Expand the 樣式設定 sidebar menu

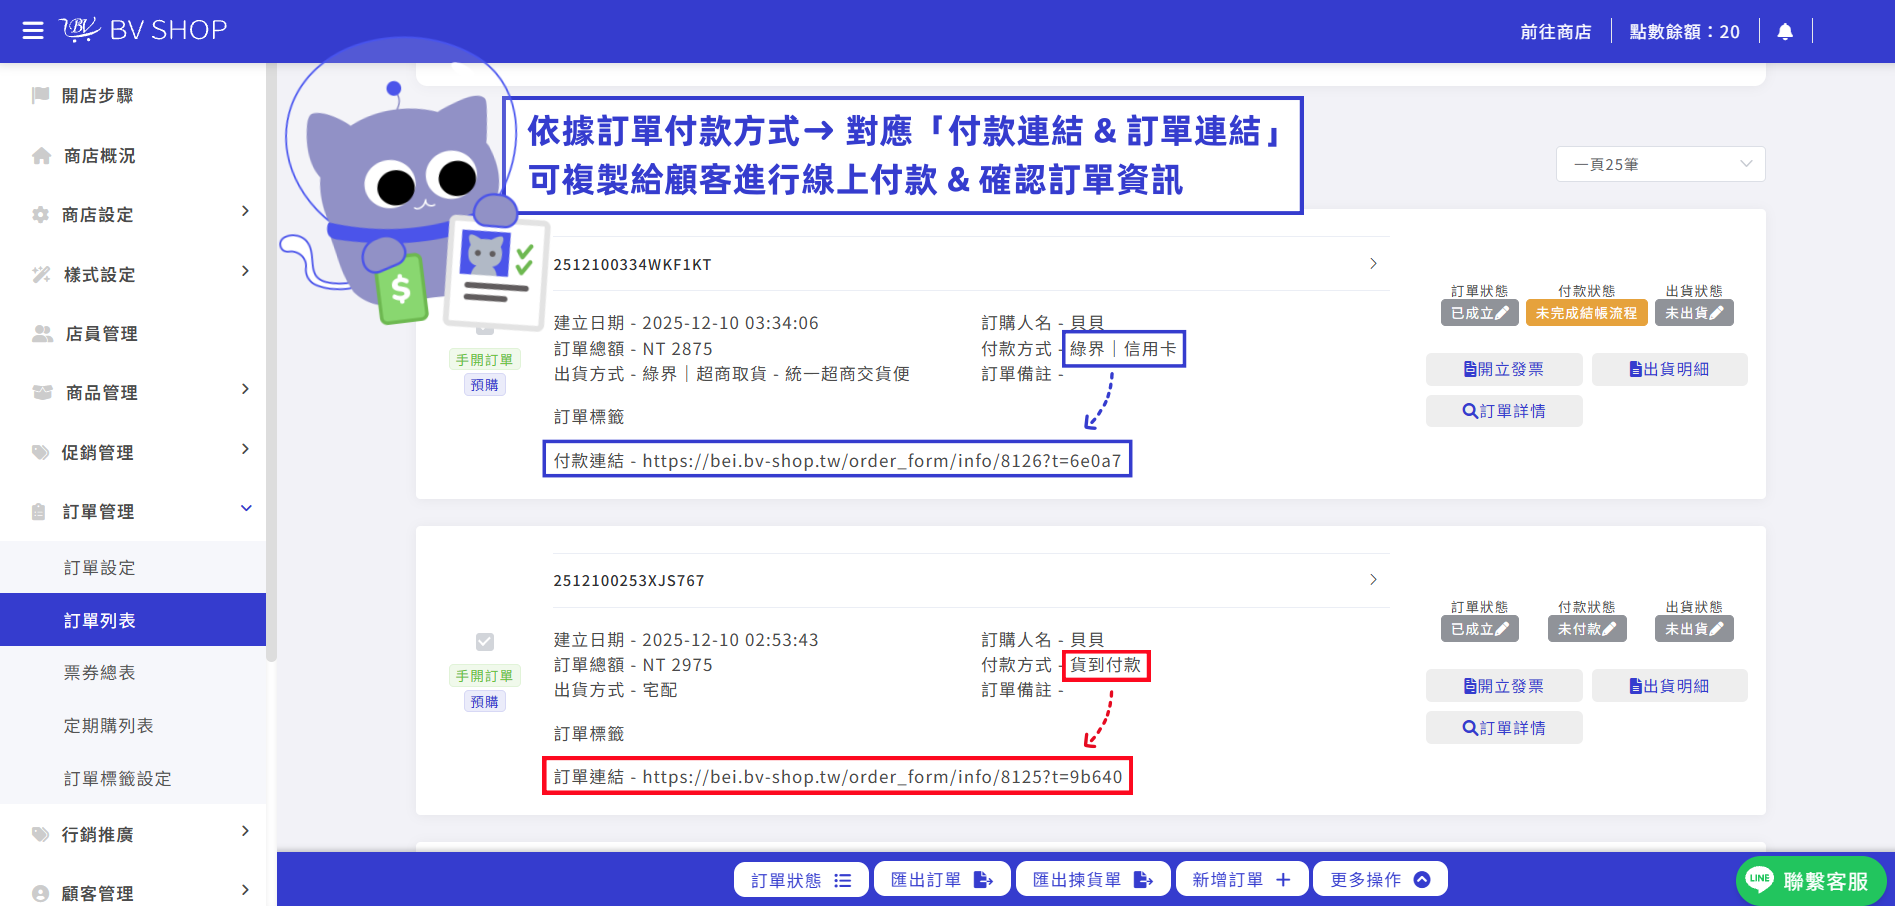click(x=245, y=271)
